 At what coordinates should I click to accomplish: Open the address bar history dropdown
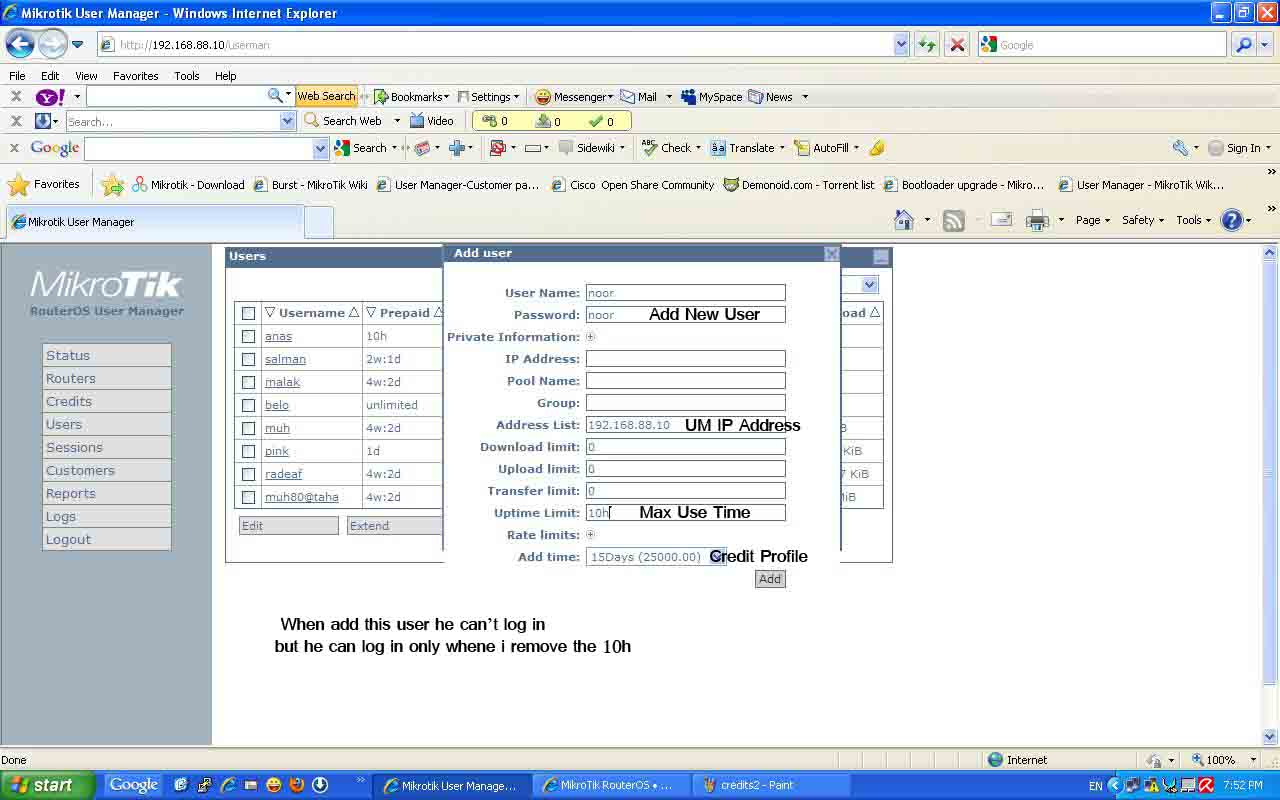coord(901,44)
